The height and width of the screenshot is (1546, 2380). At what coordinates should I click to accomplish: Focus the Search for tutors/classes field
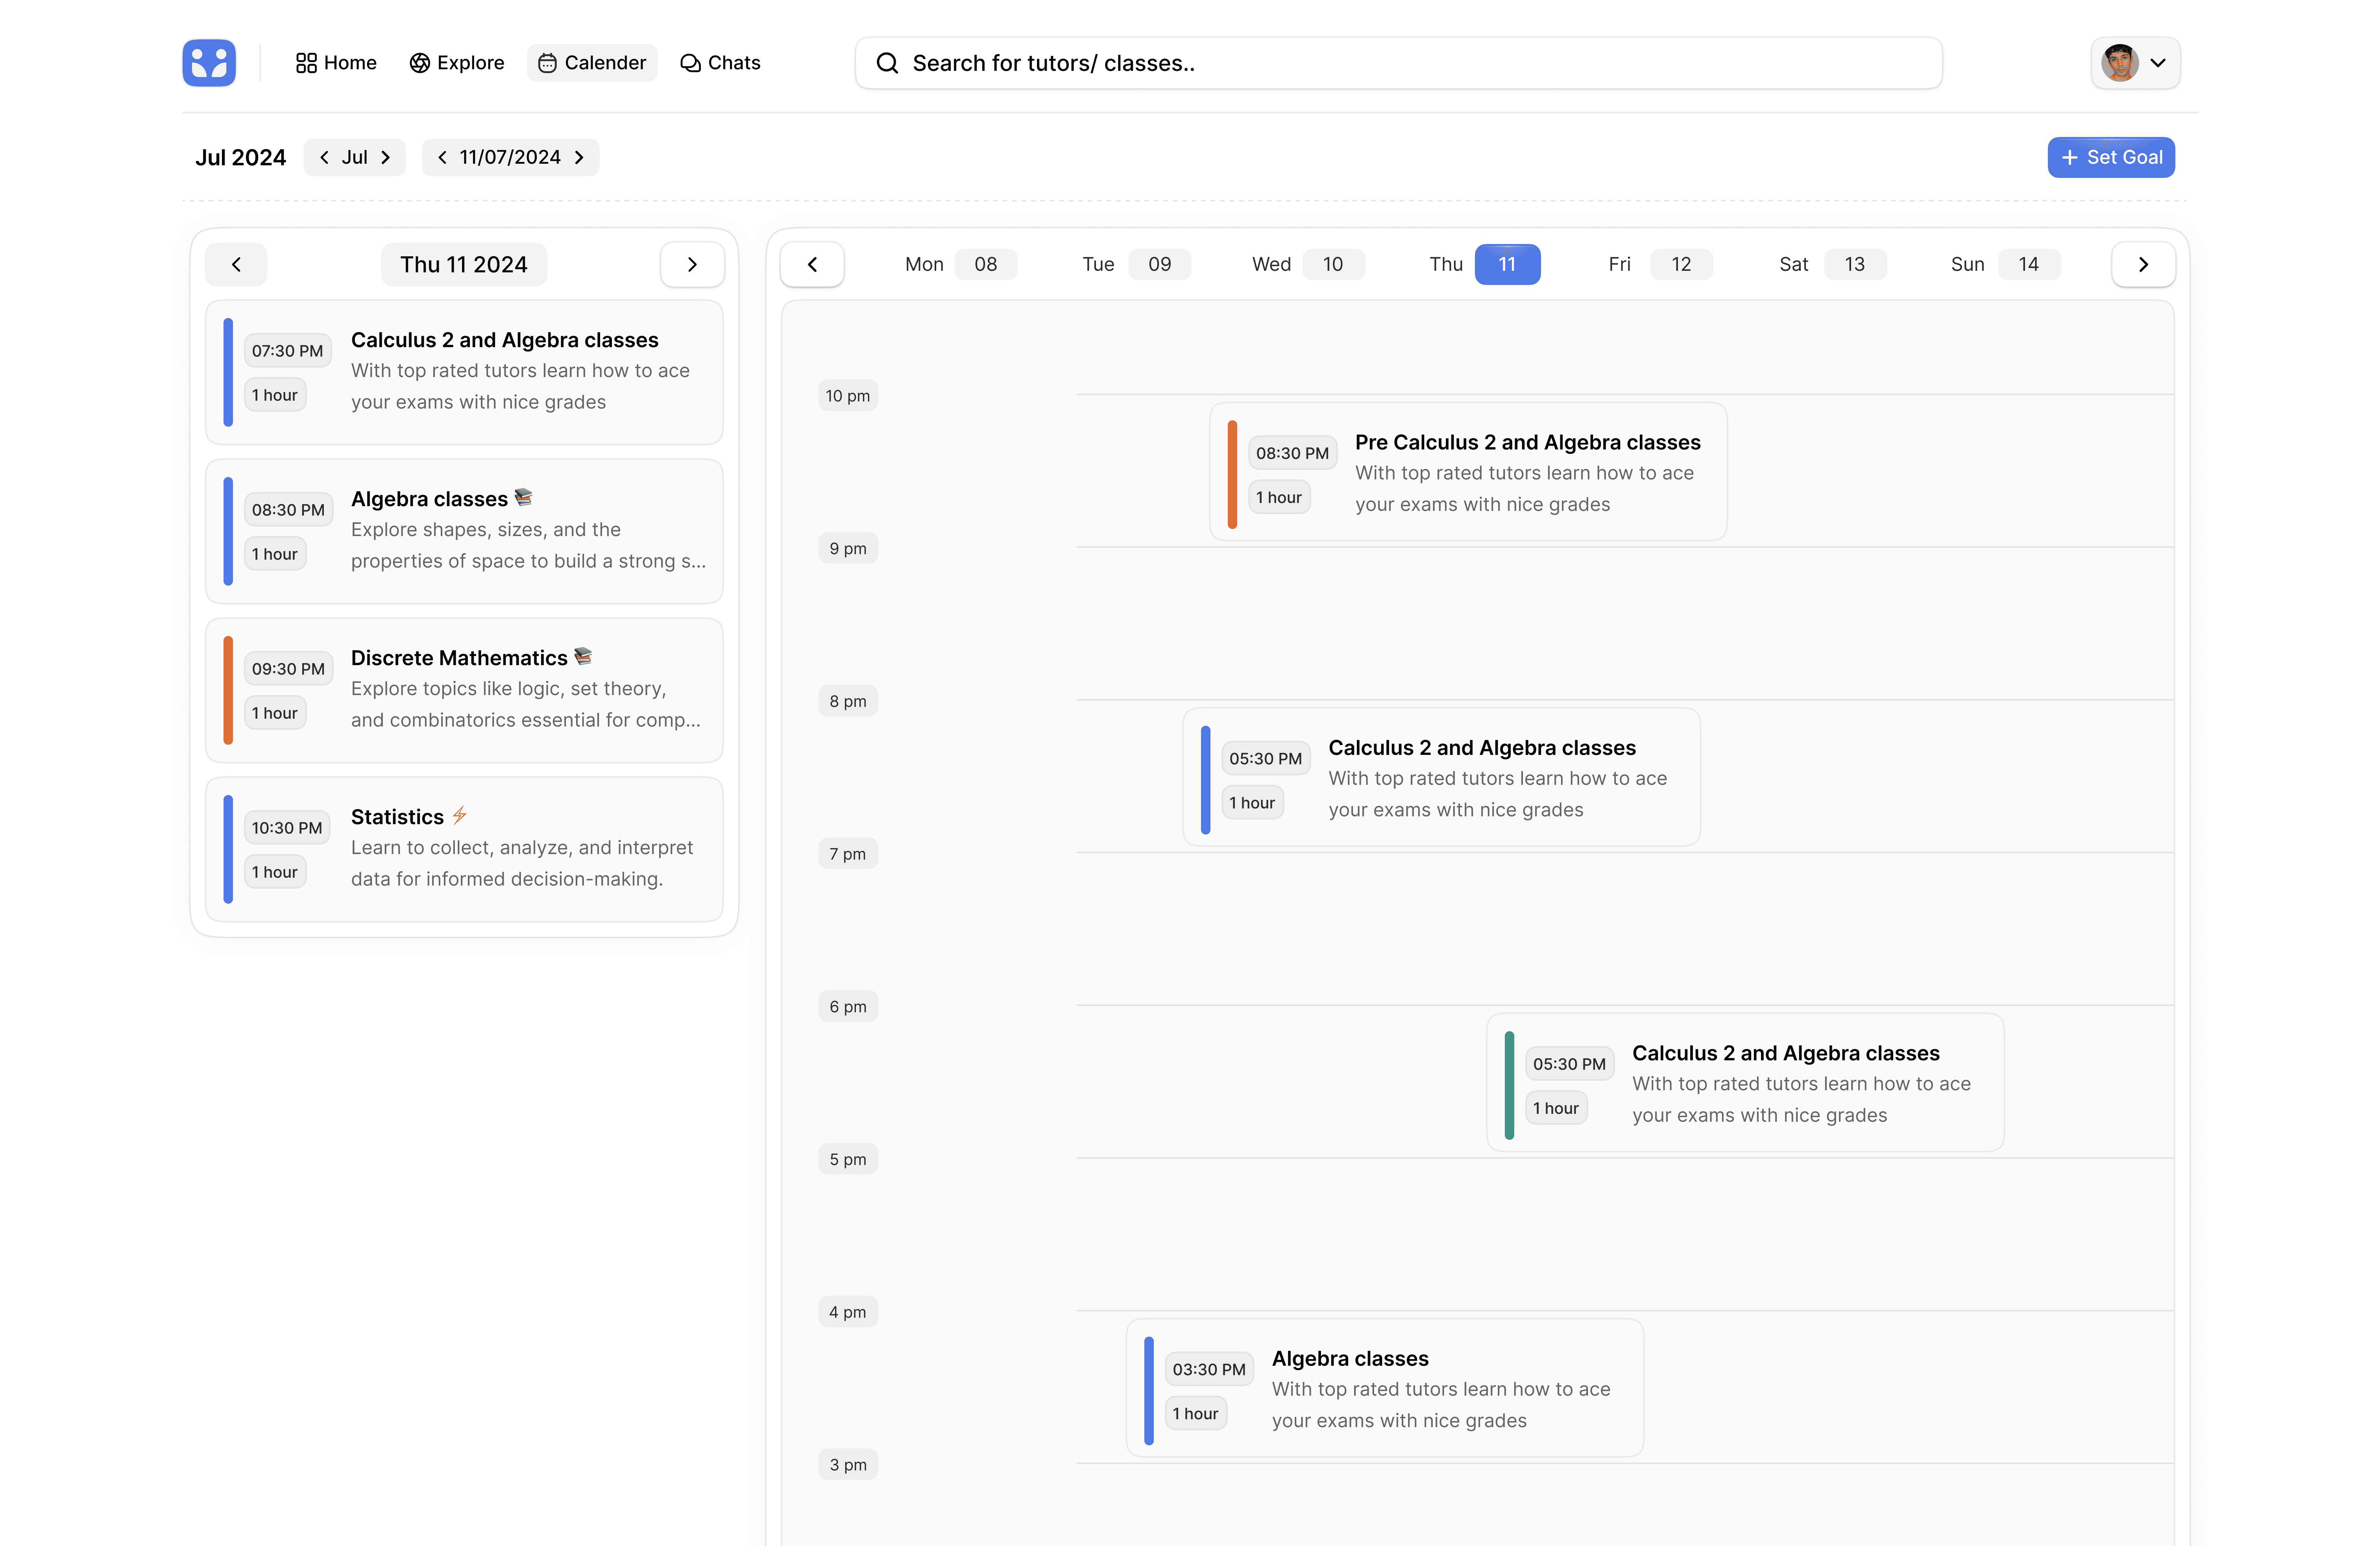[x=1398, y=63]
